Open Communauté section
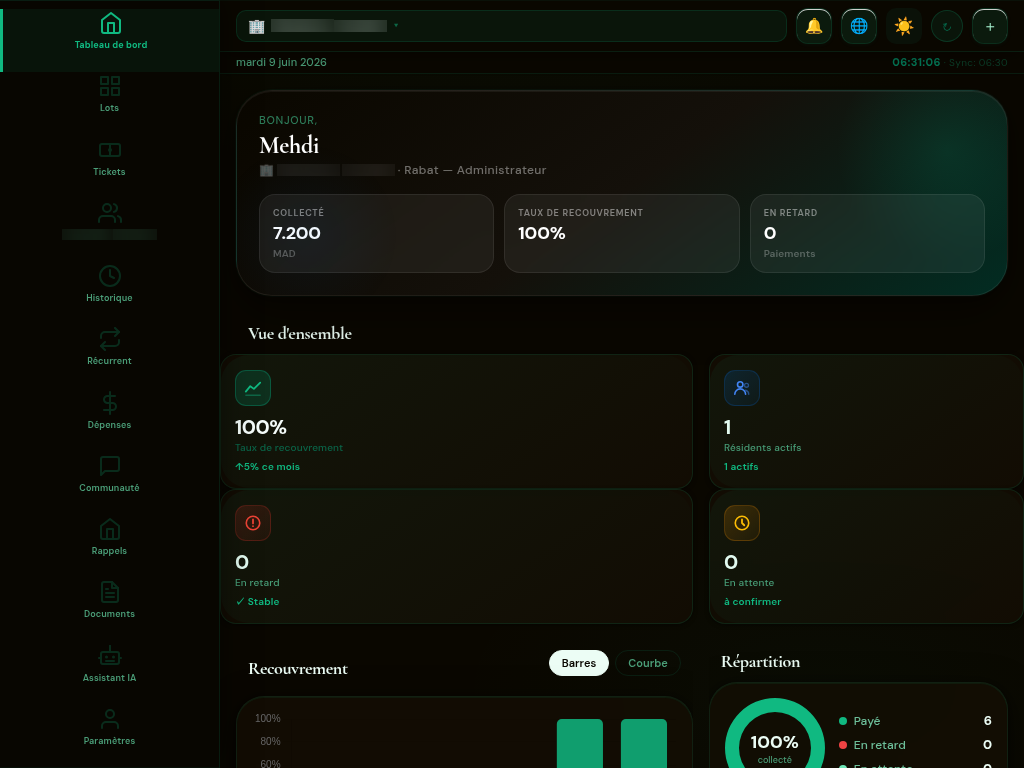This screenshot has height=768, width=1024. [x=110, y=474]
